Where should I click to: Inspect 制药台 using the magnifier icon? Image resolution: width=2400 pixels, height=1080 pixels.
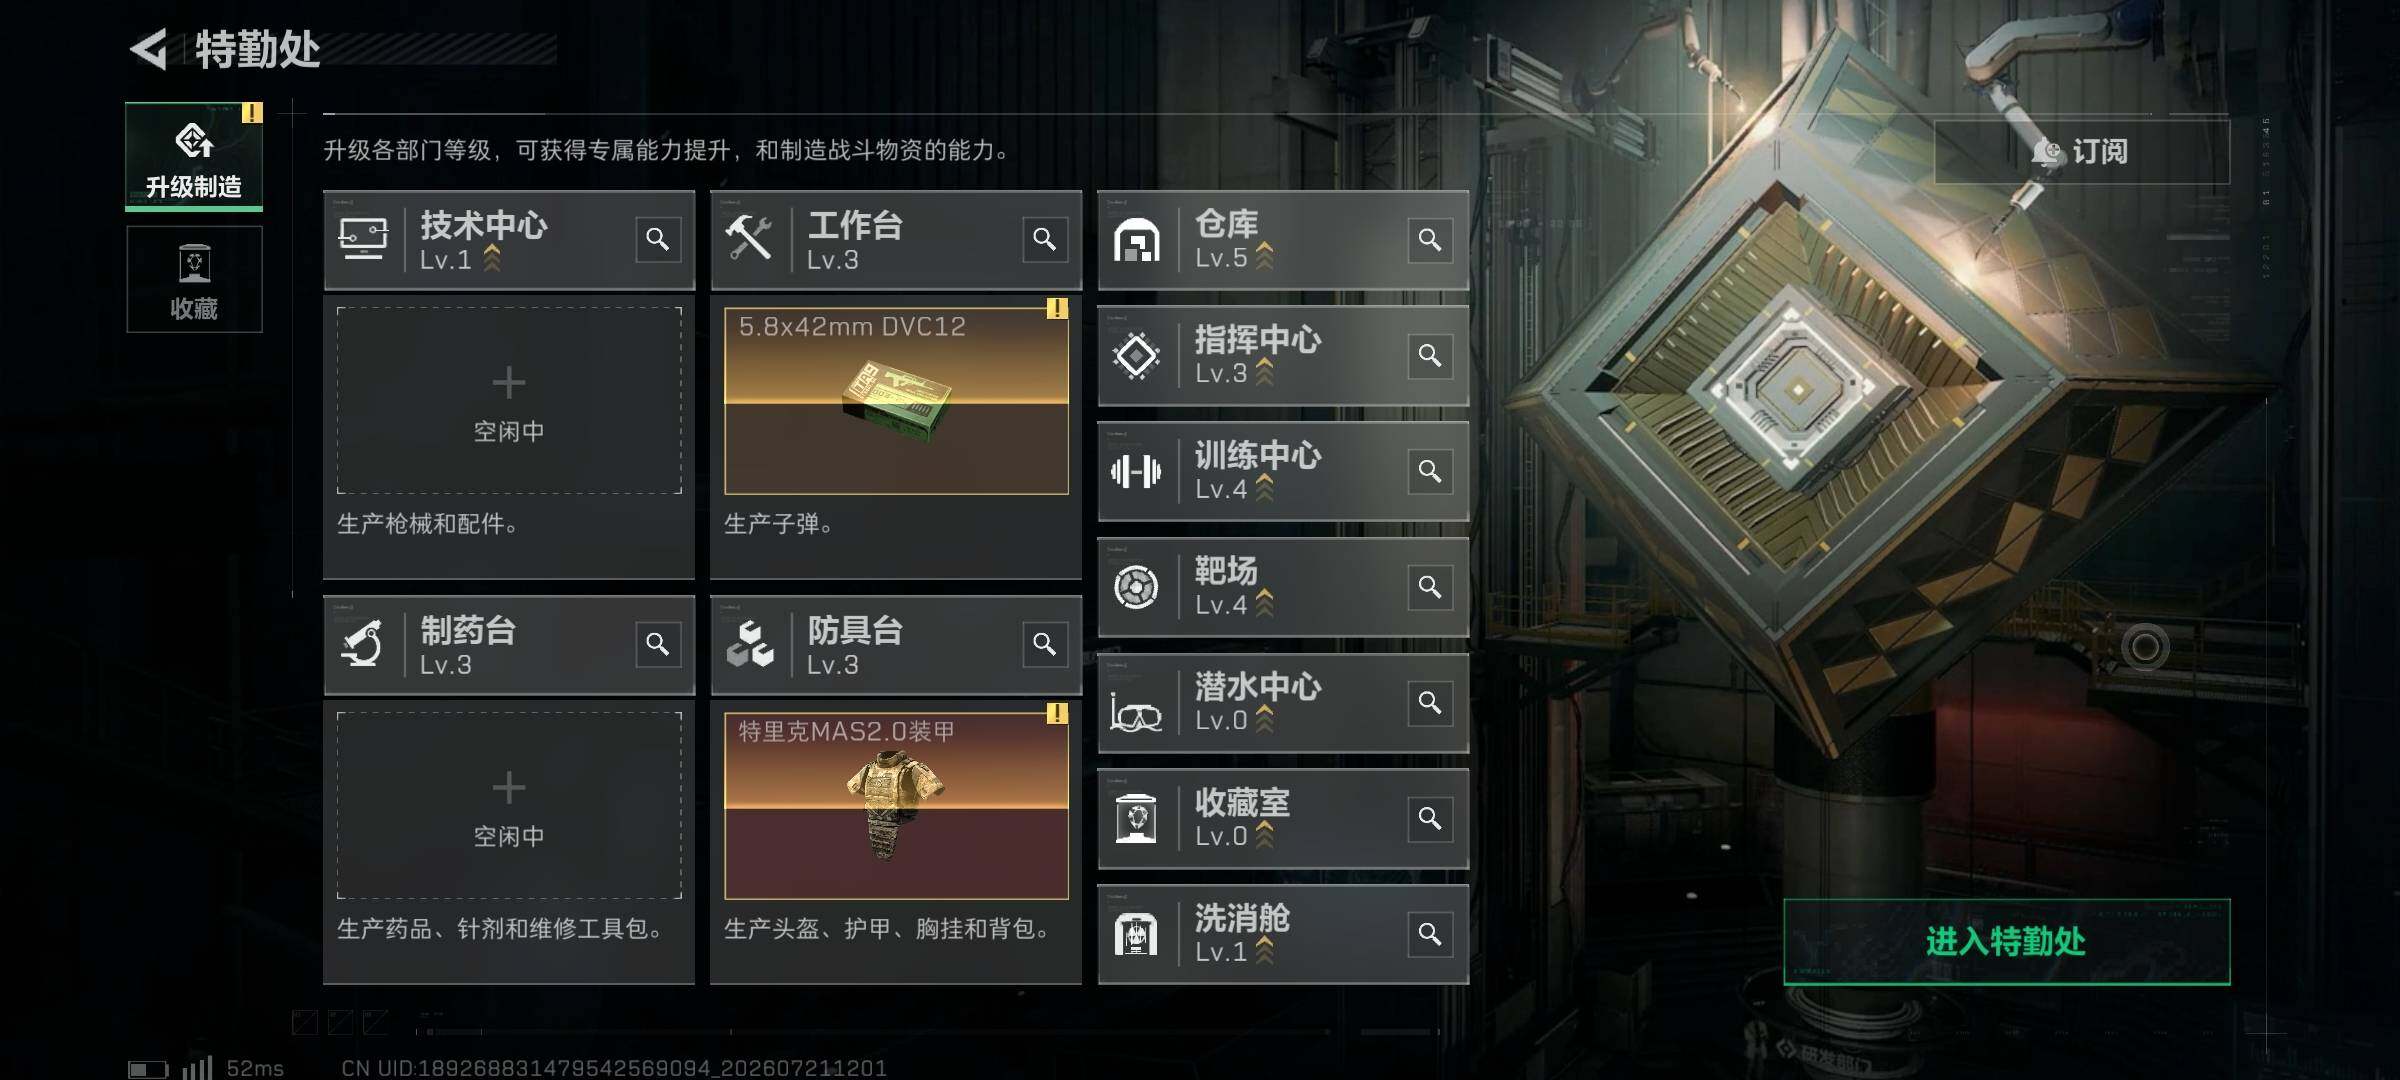(x=657, y=645)
